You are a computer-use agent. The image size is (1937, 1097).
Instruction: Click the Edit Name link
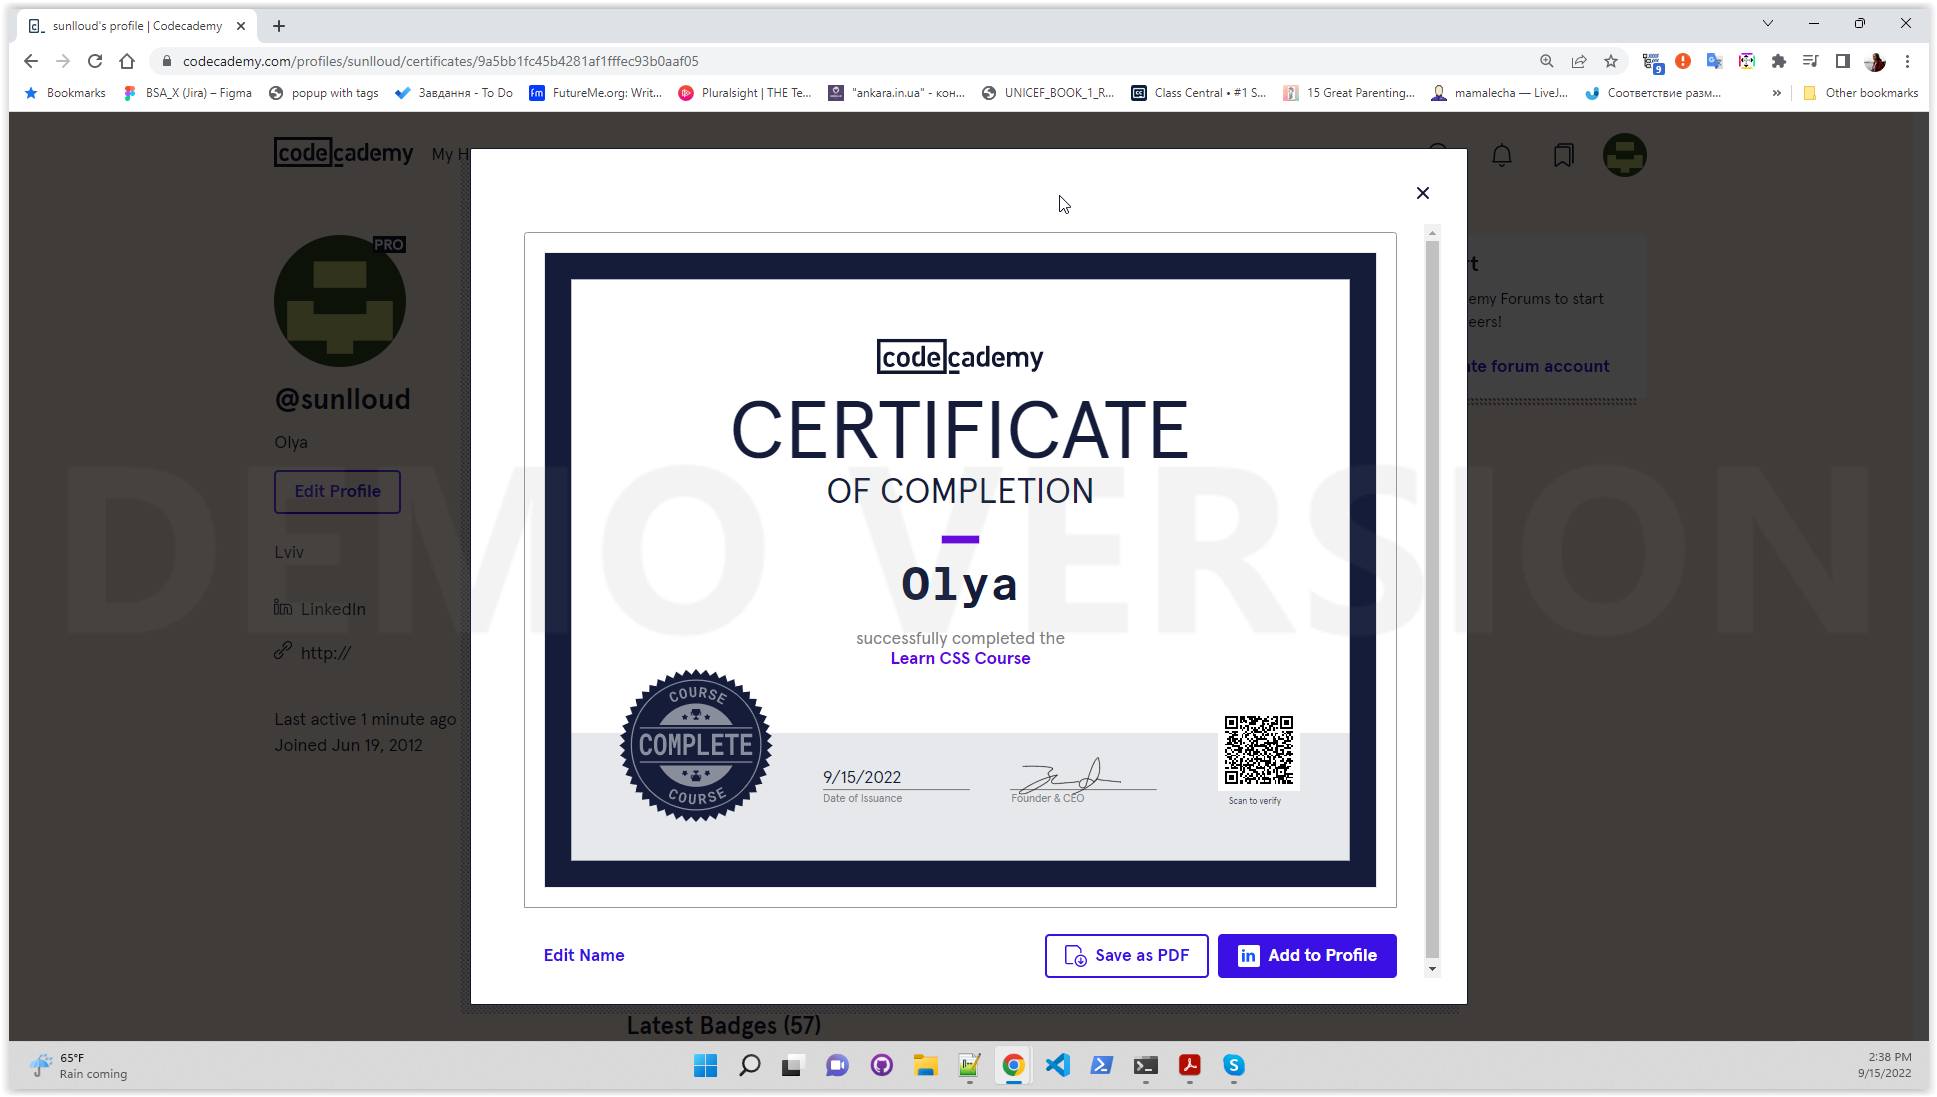[x=584, y=955]
